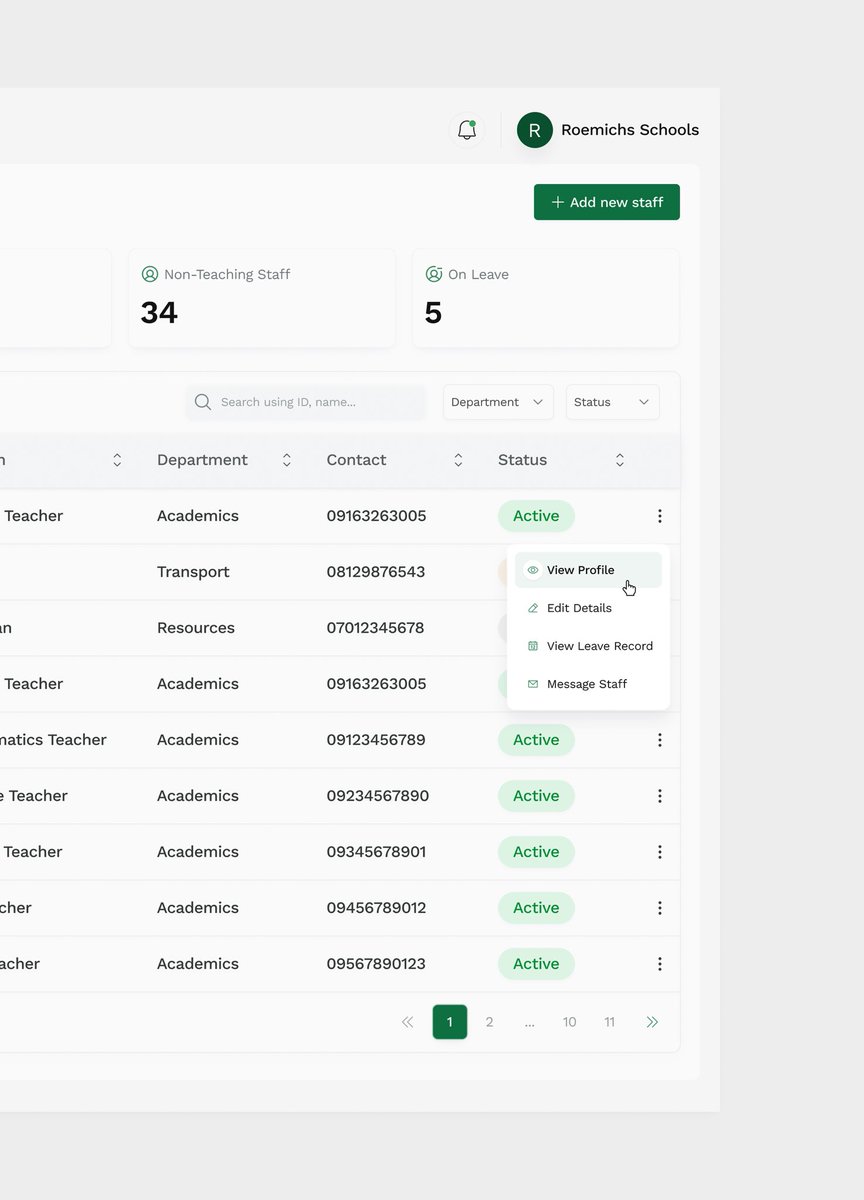Viewport: 864px width, 1200px height.
Task: Click the calendar icon beside View Leave Record
Action: click(533, 646)
